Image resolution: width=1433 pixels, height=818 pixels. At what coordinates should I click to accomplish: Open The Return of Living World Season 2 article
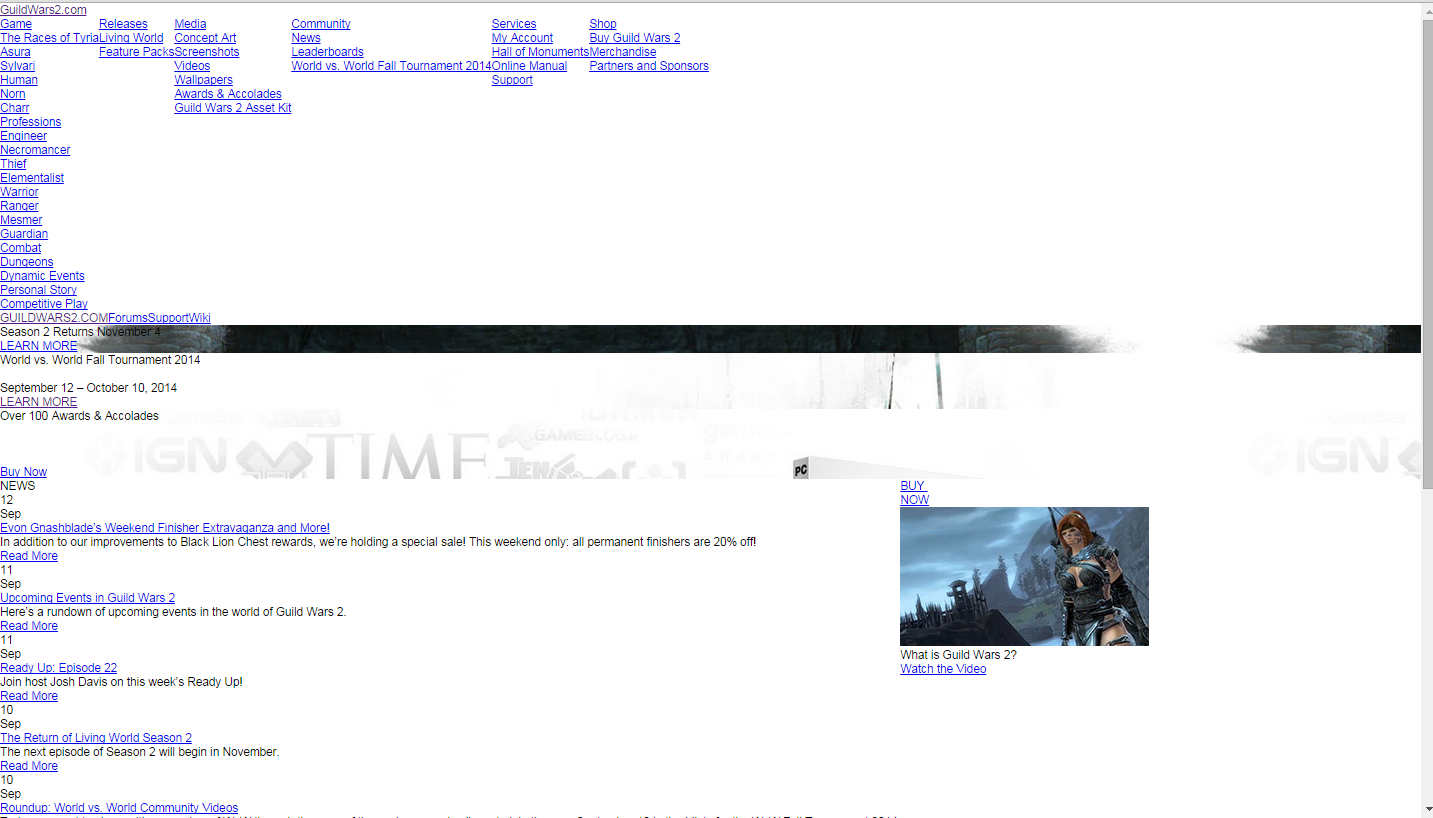click(x=96, y=738)
